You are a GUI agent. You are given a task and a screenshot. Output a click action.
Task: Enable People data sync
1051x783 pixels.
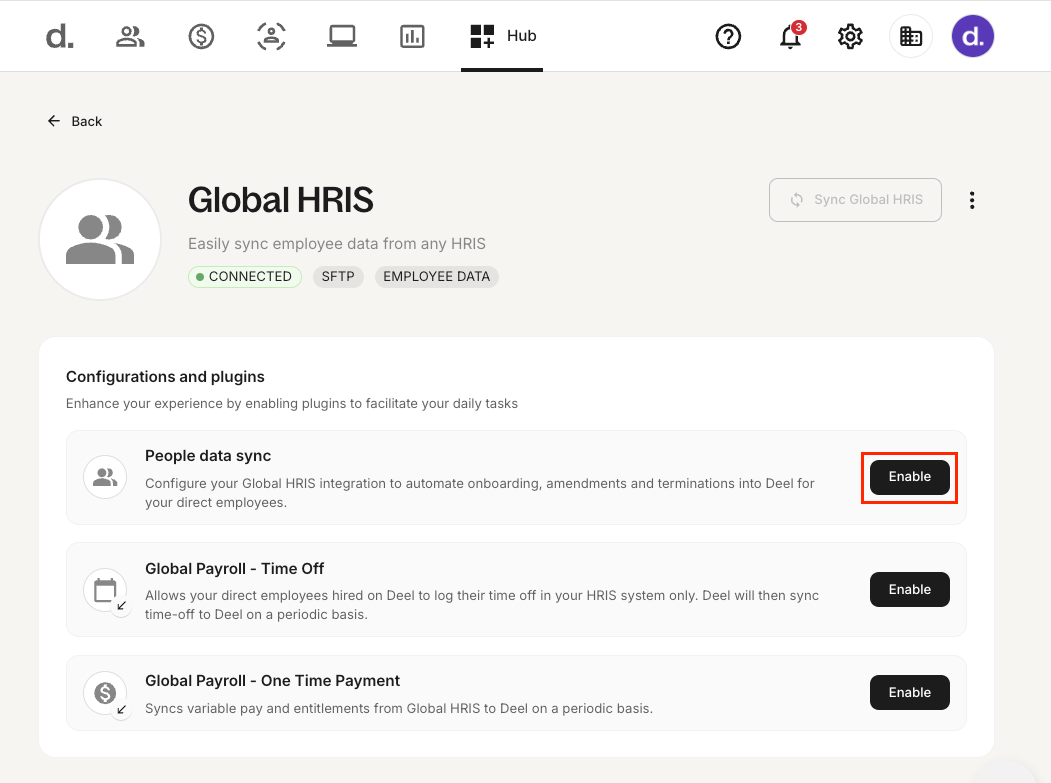[x=910, y=477]
